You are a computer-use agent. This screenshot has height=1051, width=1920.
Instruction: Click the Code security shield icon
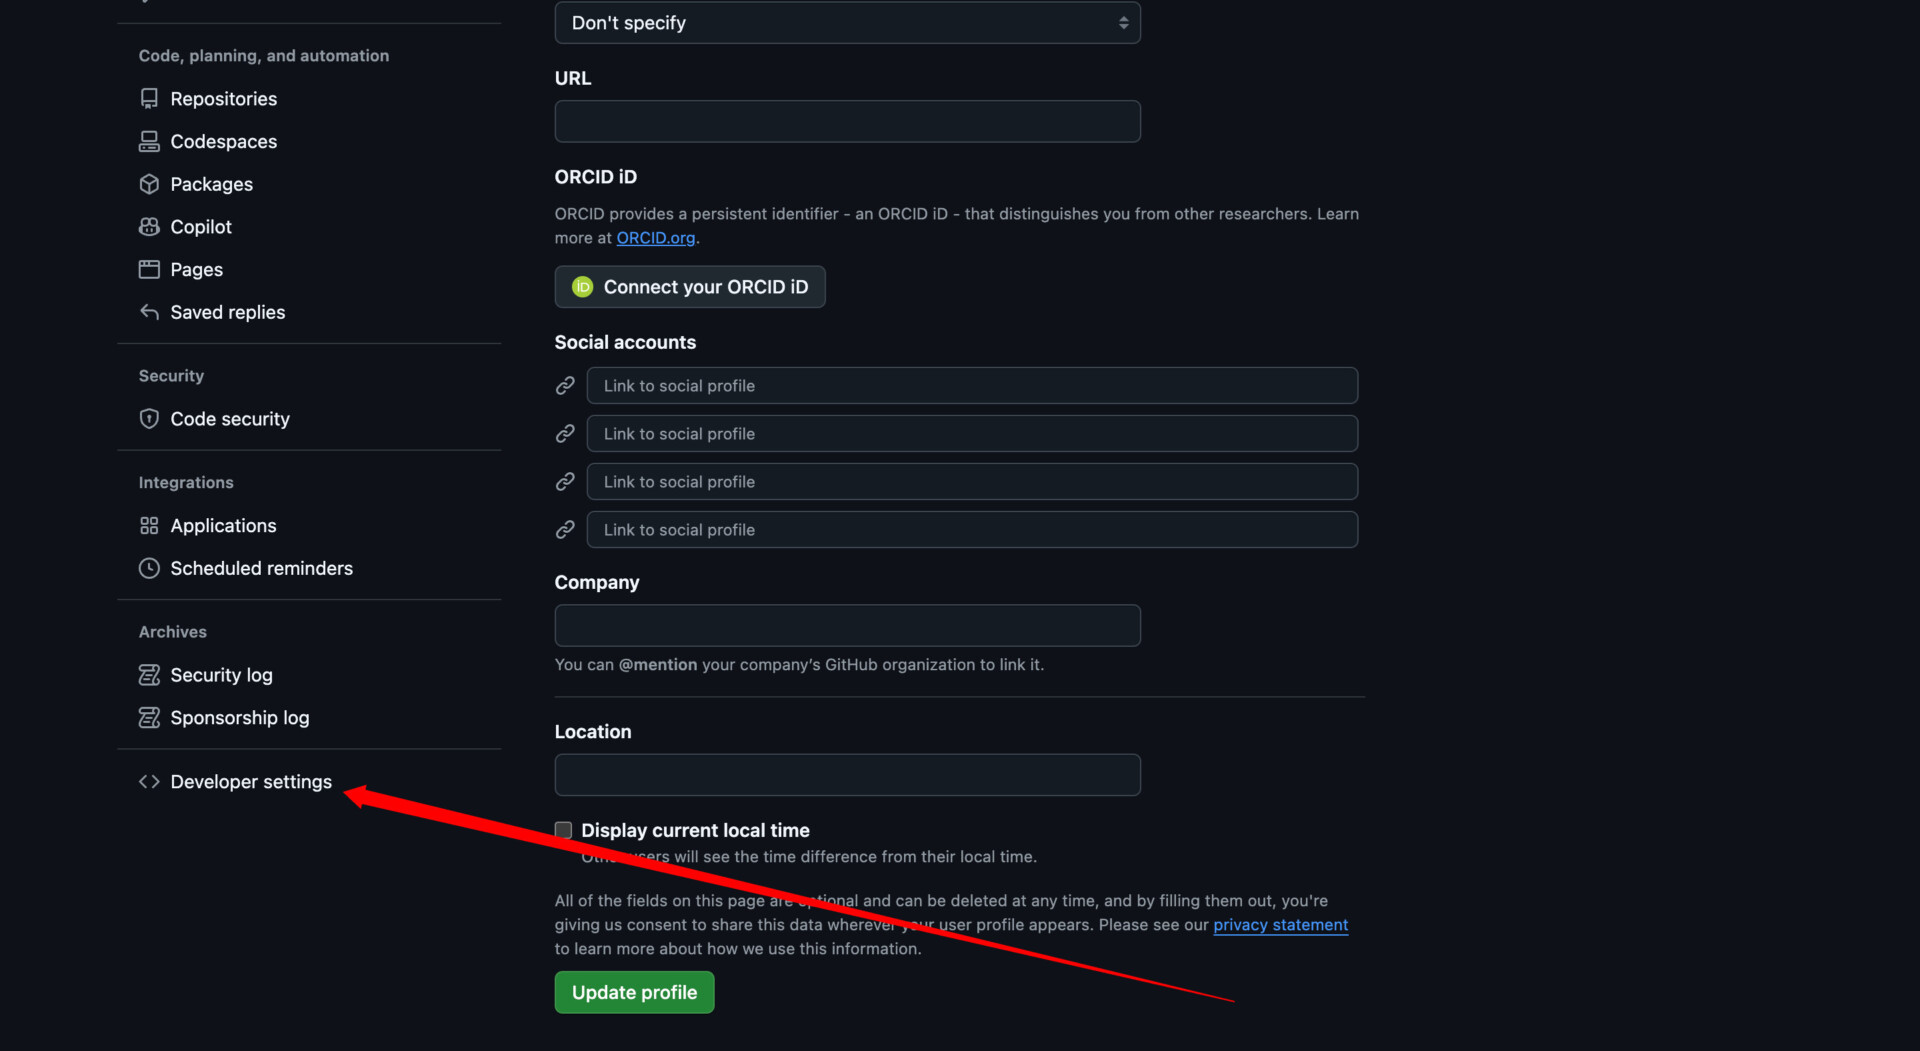point(149,419)
